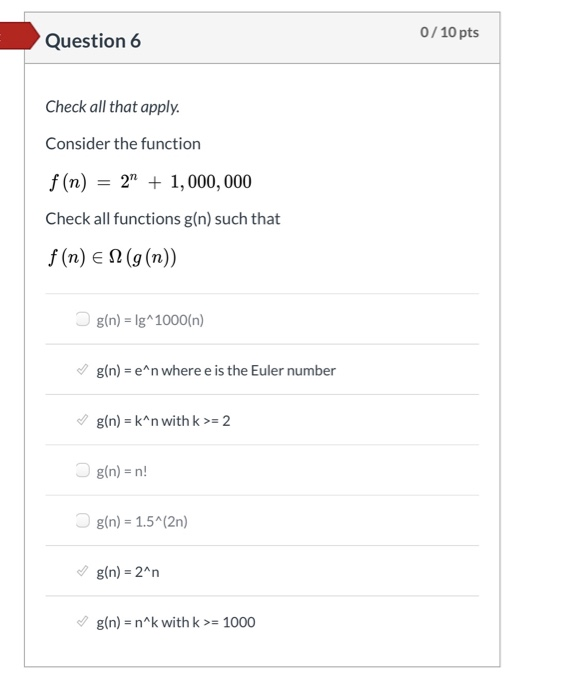The height and width of the screenshot is (700, 568).
Task: Click the f(n) = 2^n + 1,000,000 formula
Action: [x=150, y=182]
